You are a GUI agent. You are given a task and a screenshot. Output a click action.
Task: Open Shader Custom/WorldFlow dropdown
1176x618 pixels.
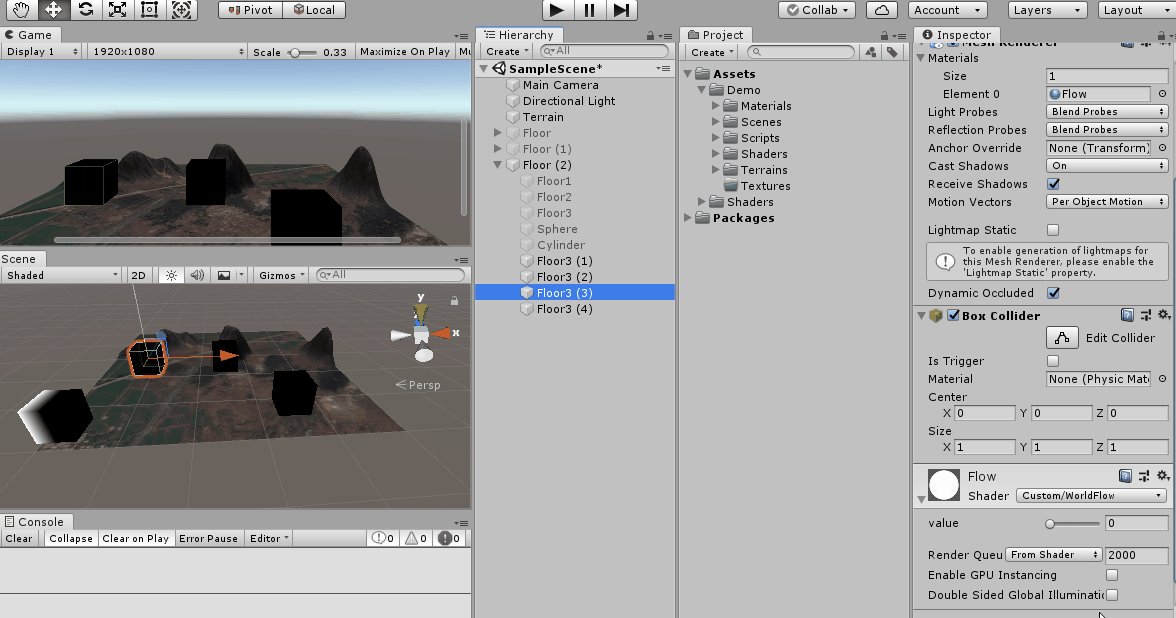pyautogui.click(x=1092, y=496)
